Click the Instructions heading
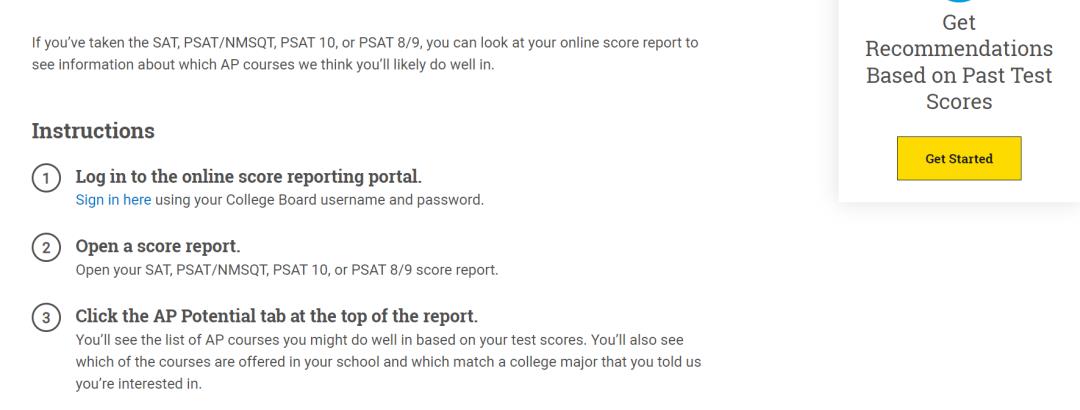This screenshot has height=410, width=1080. point(93,131)
